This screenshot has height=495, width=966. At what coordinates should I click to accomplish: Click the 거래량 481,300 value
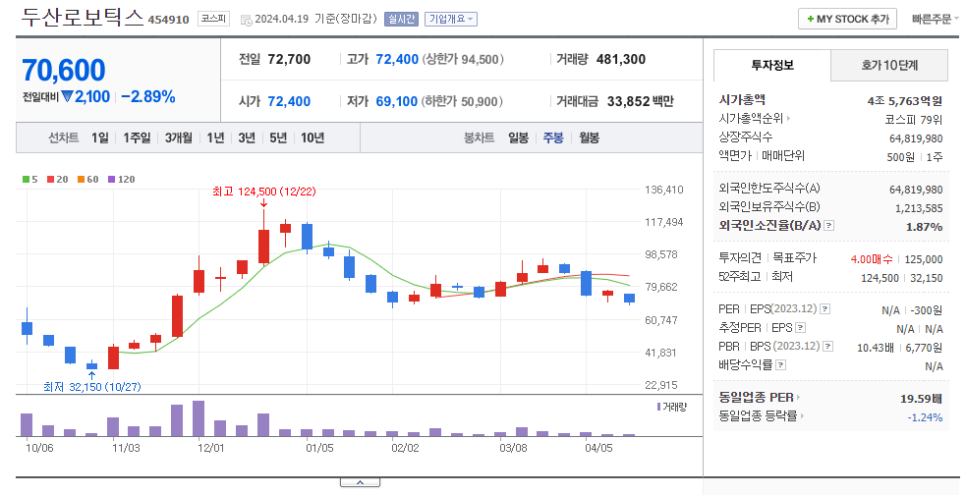tap(621, 60)
